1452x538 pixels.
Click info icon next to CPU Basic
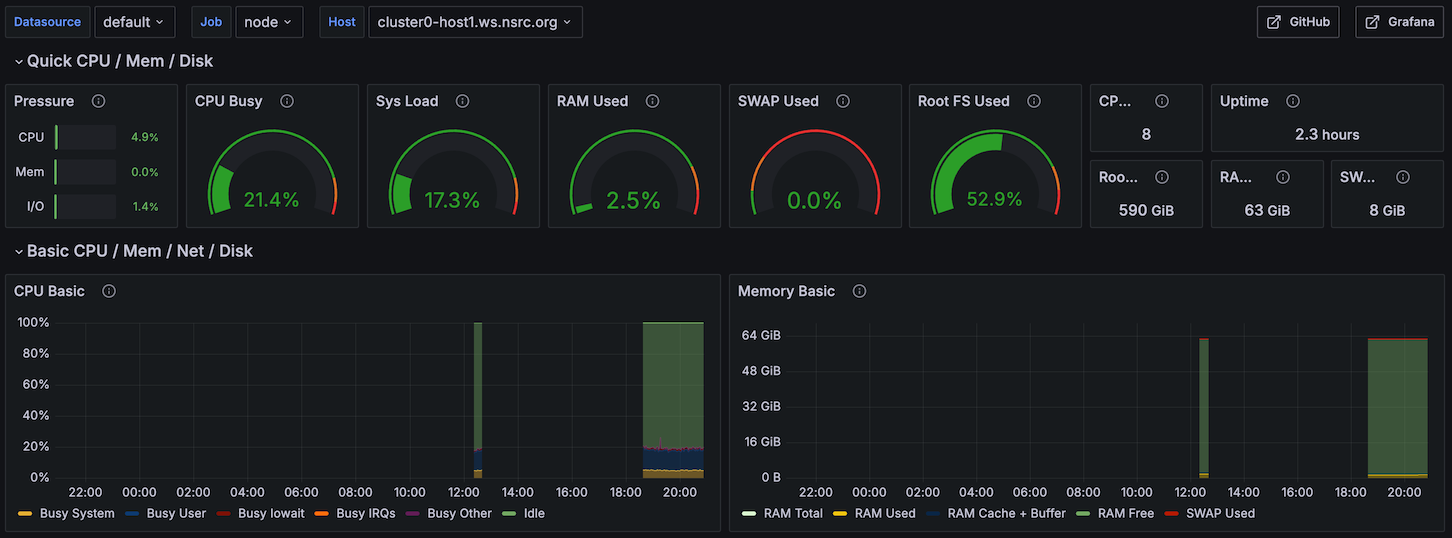109,291
